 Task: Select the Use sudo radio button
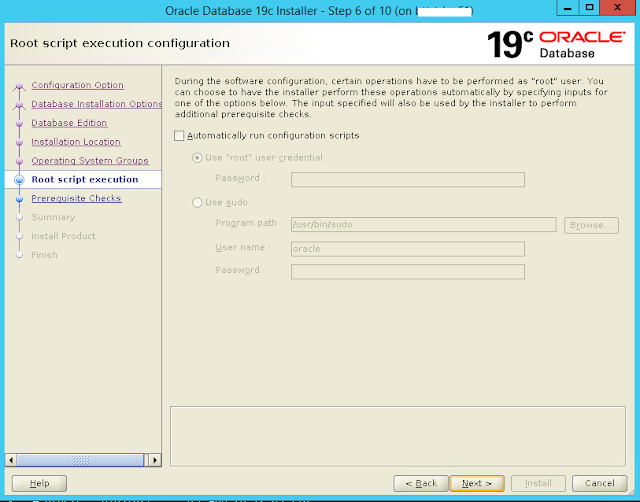pyautogui.click(x=197, y=202)
